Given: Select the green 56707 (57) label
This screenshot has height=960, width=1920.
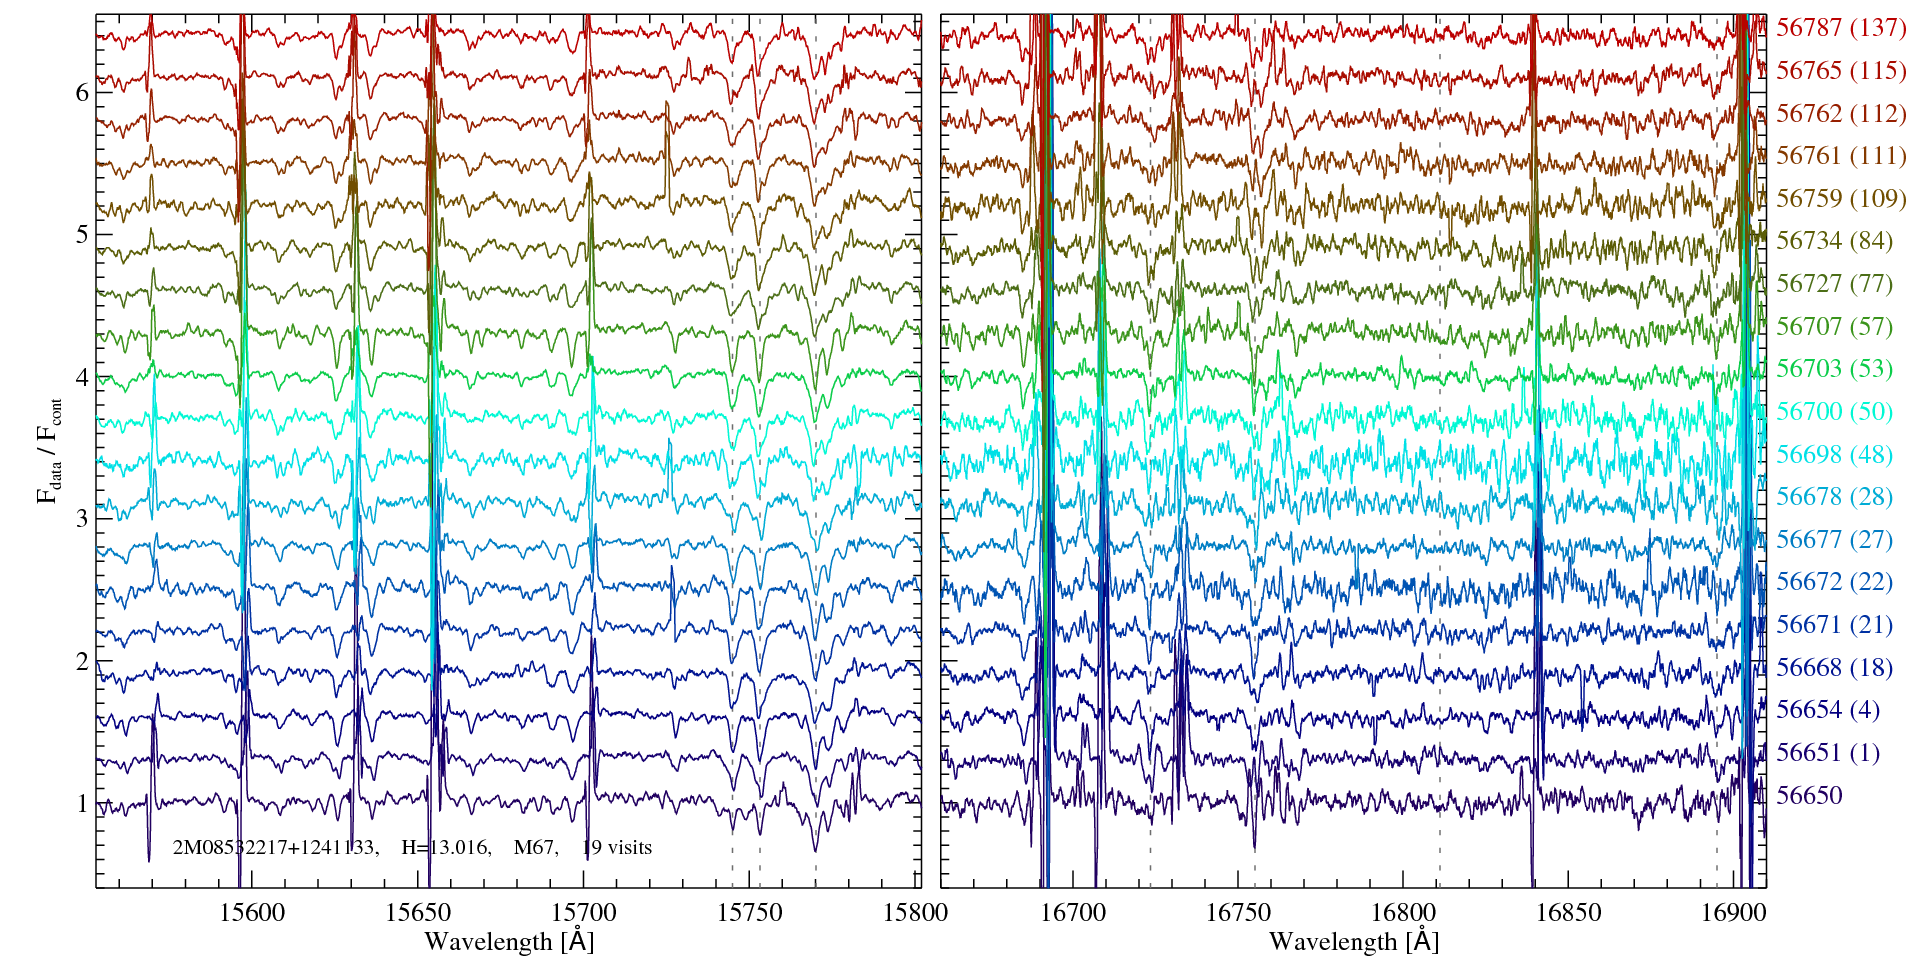Looking at the screenshot, I should (x=1834, y=327).
